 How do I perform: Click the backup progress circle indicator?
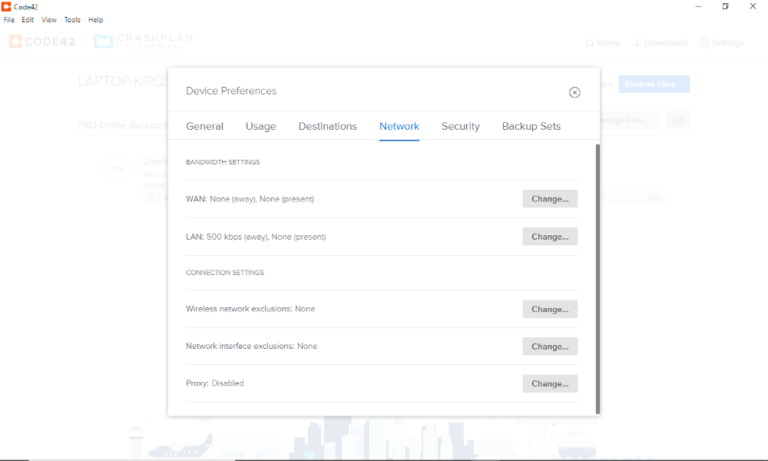(x=116, y=169)
